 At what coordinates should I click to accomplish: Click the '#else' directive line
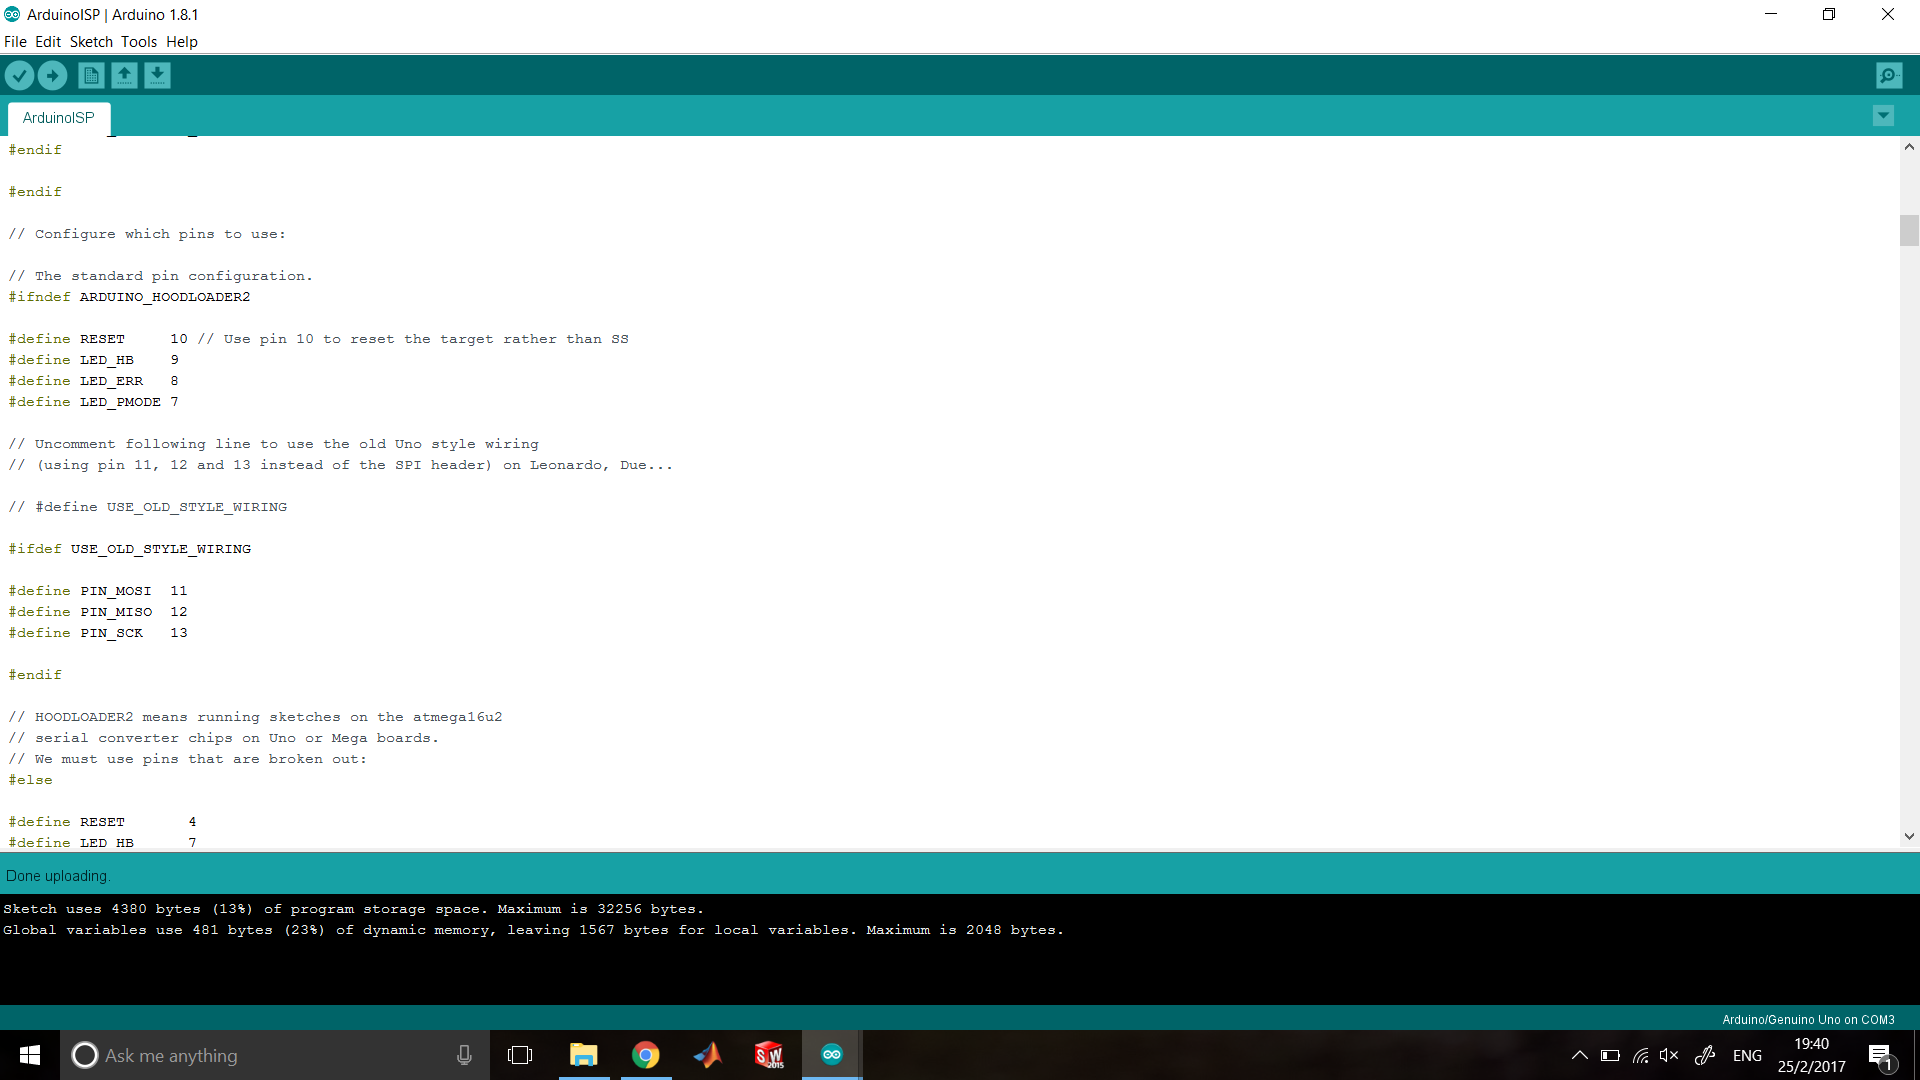click(31, 780)
